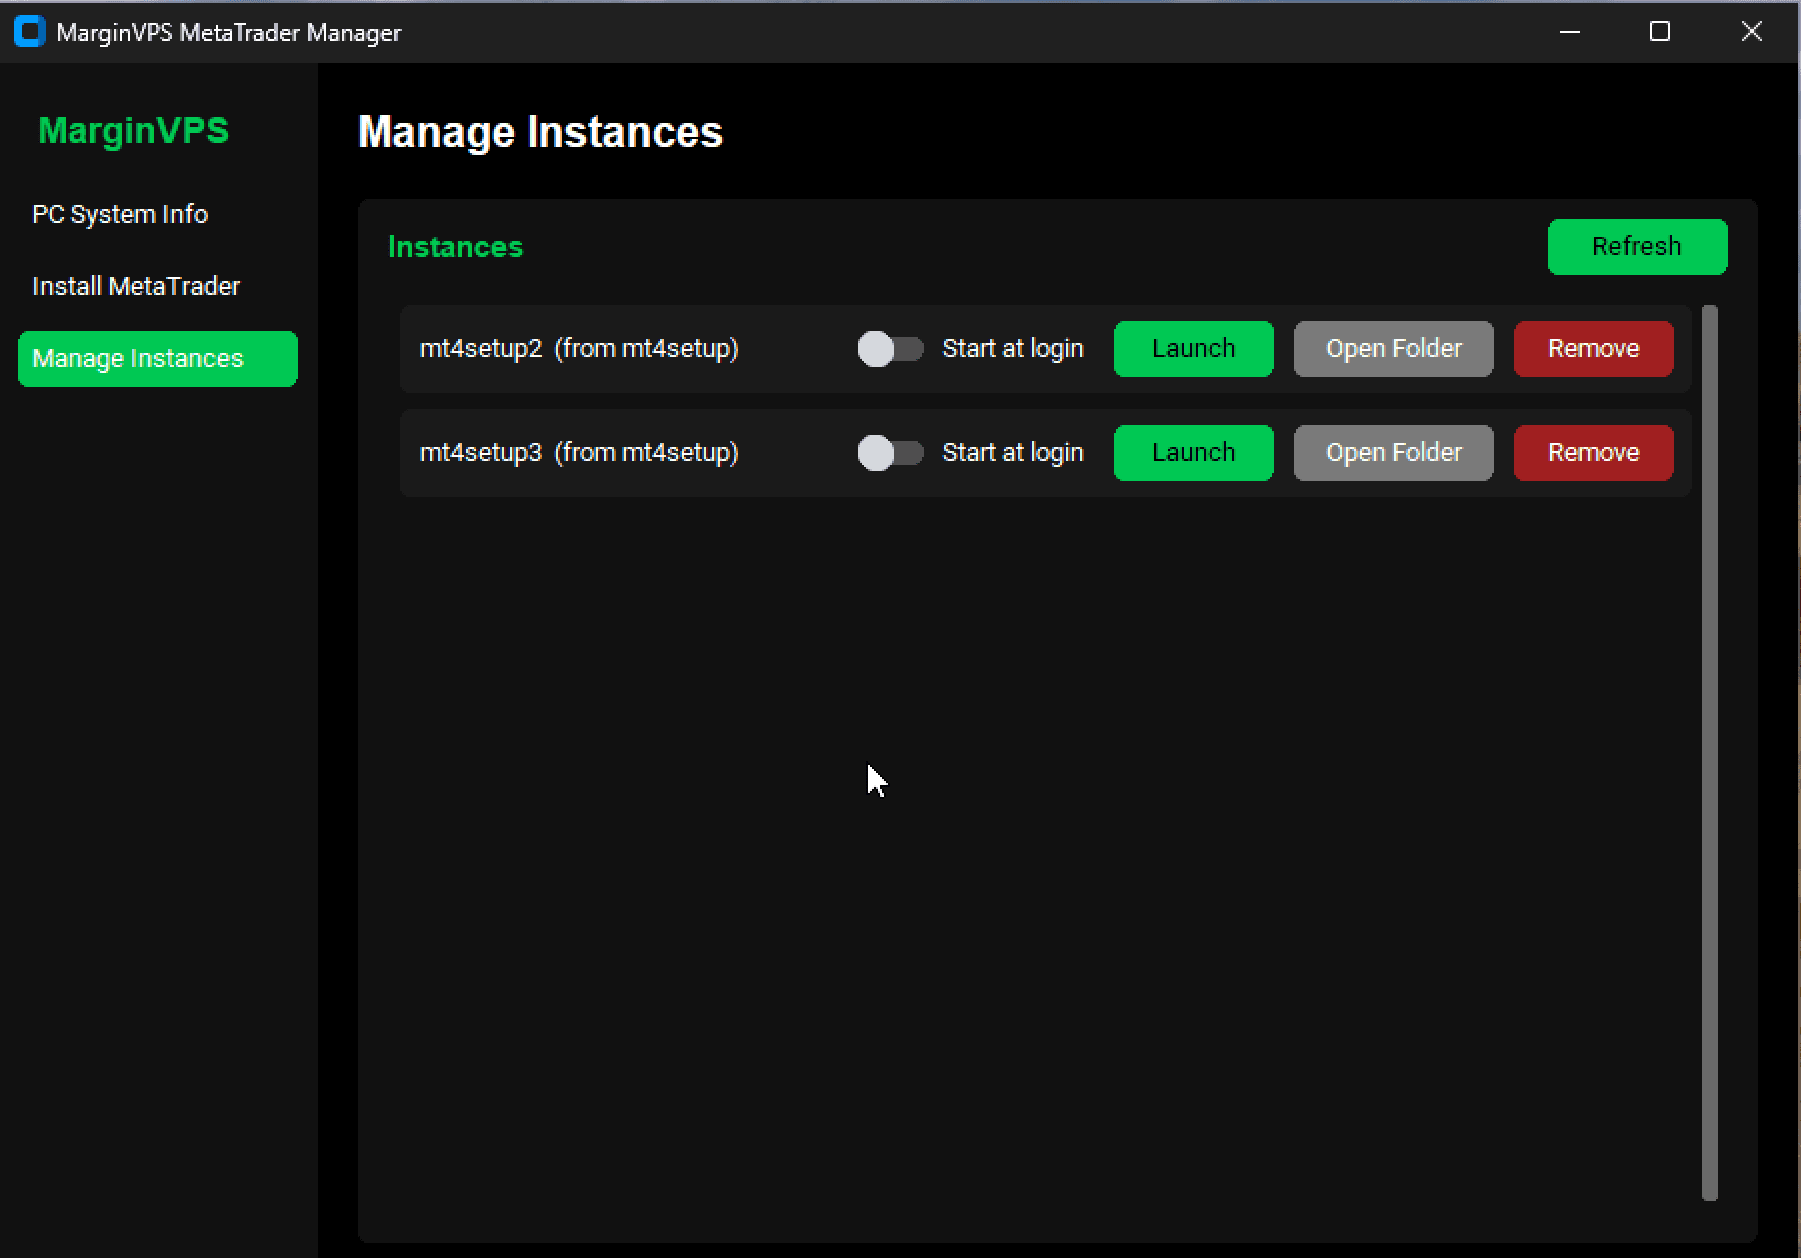Click the MarginVPS app icon in title bar
Viewport: 1801px width, 1258px height.
[30, 32]
